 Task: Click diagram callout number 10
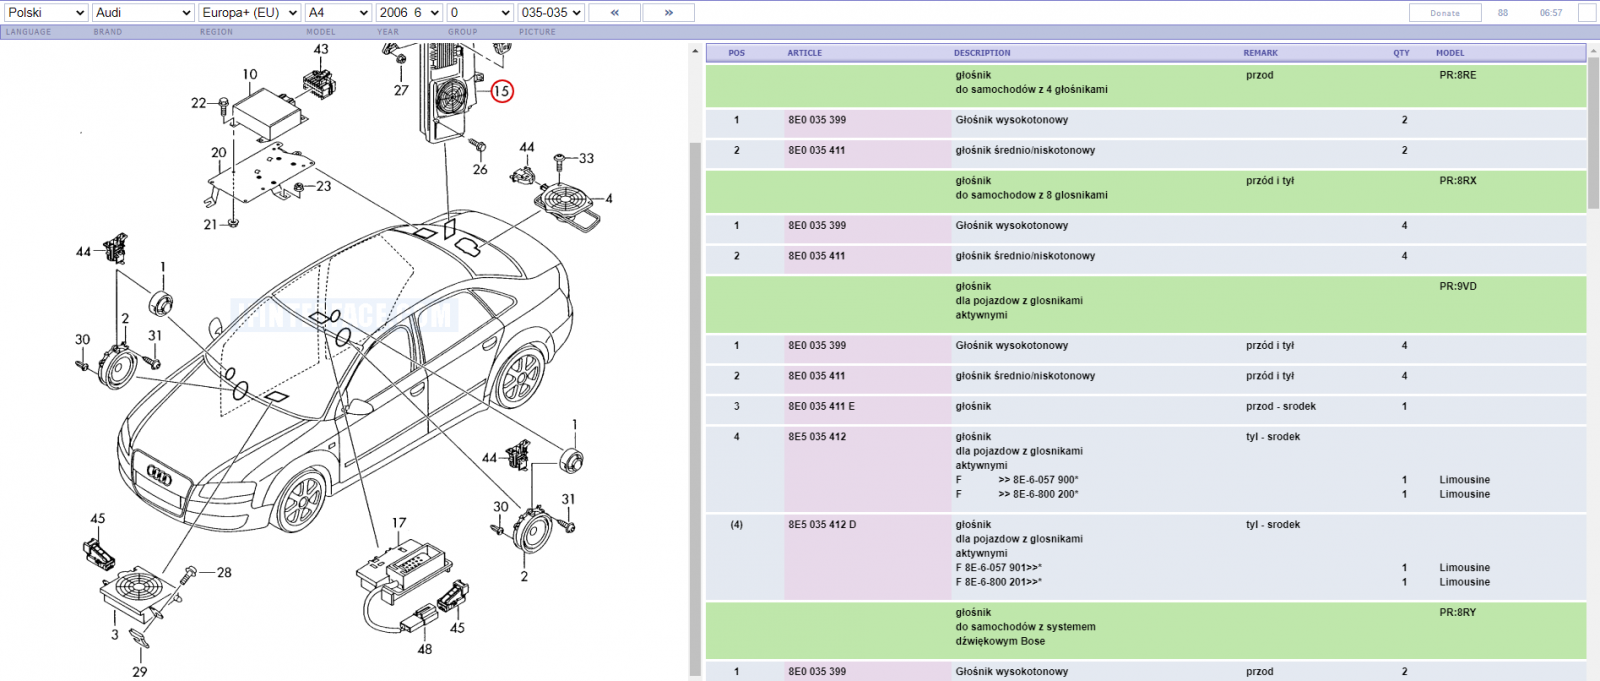[x=250, y=74]
